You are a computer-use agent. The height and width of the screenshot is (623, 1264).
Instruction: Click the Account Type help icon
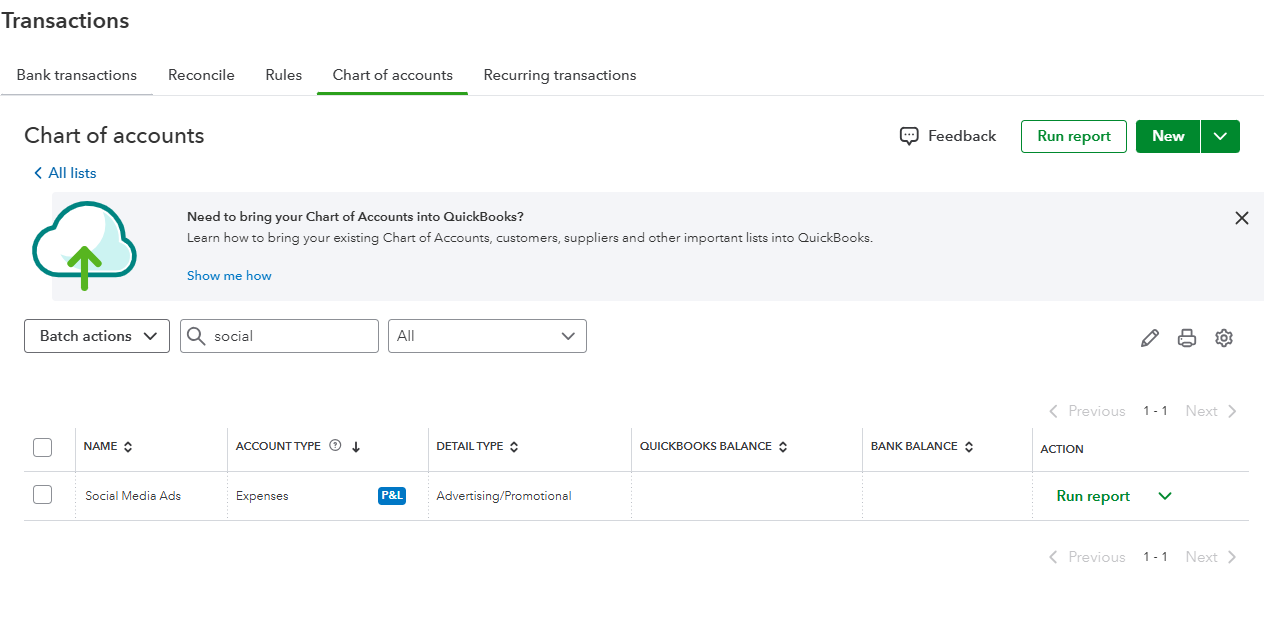335,446
